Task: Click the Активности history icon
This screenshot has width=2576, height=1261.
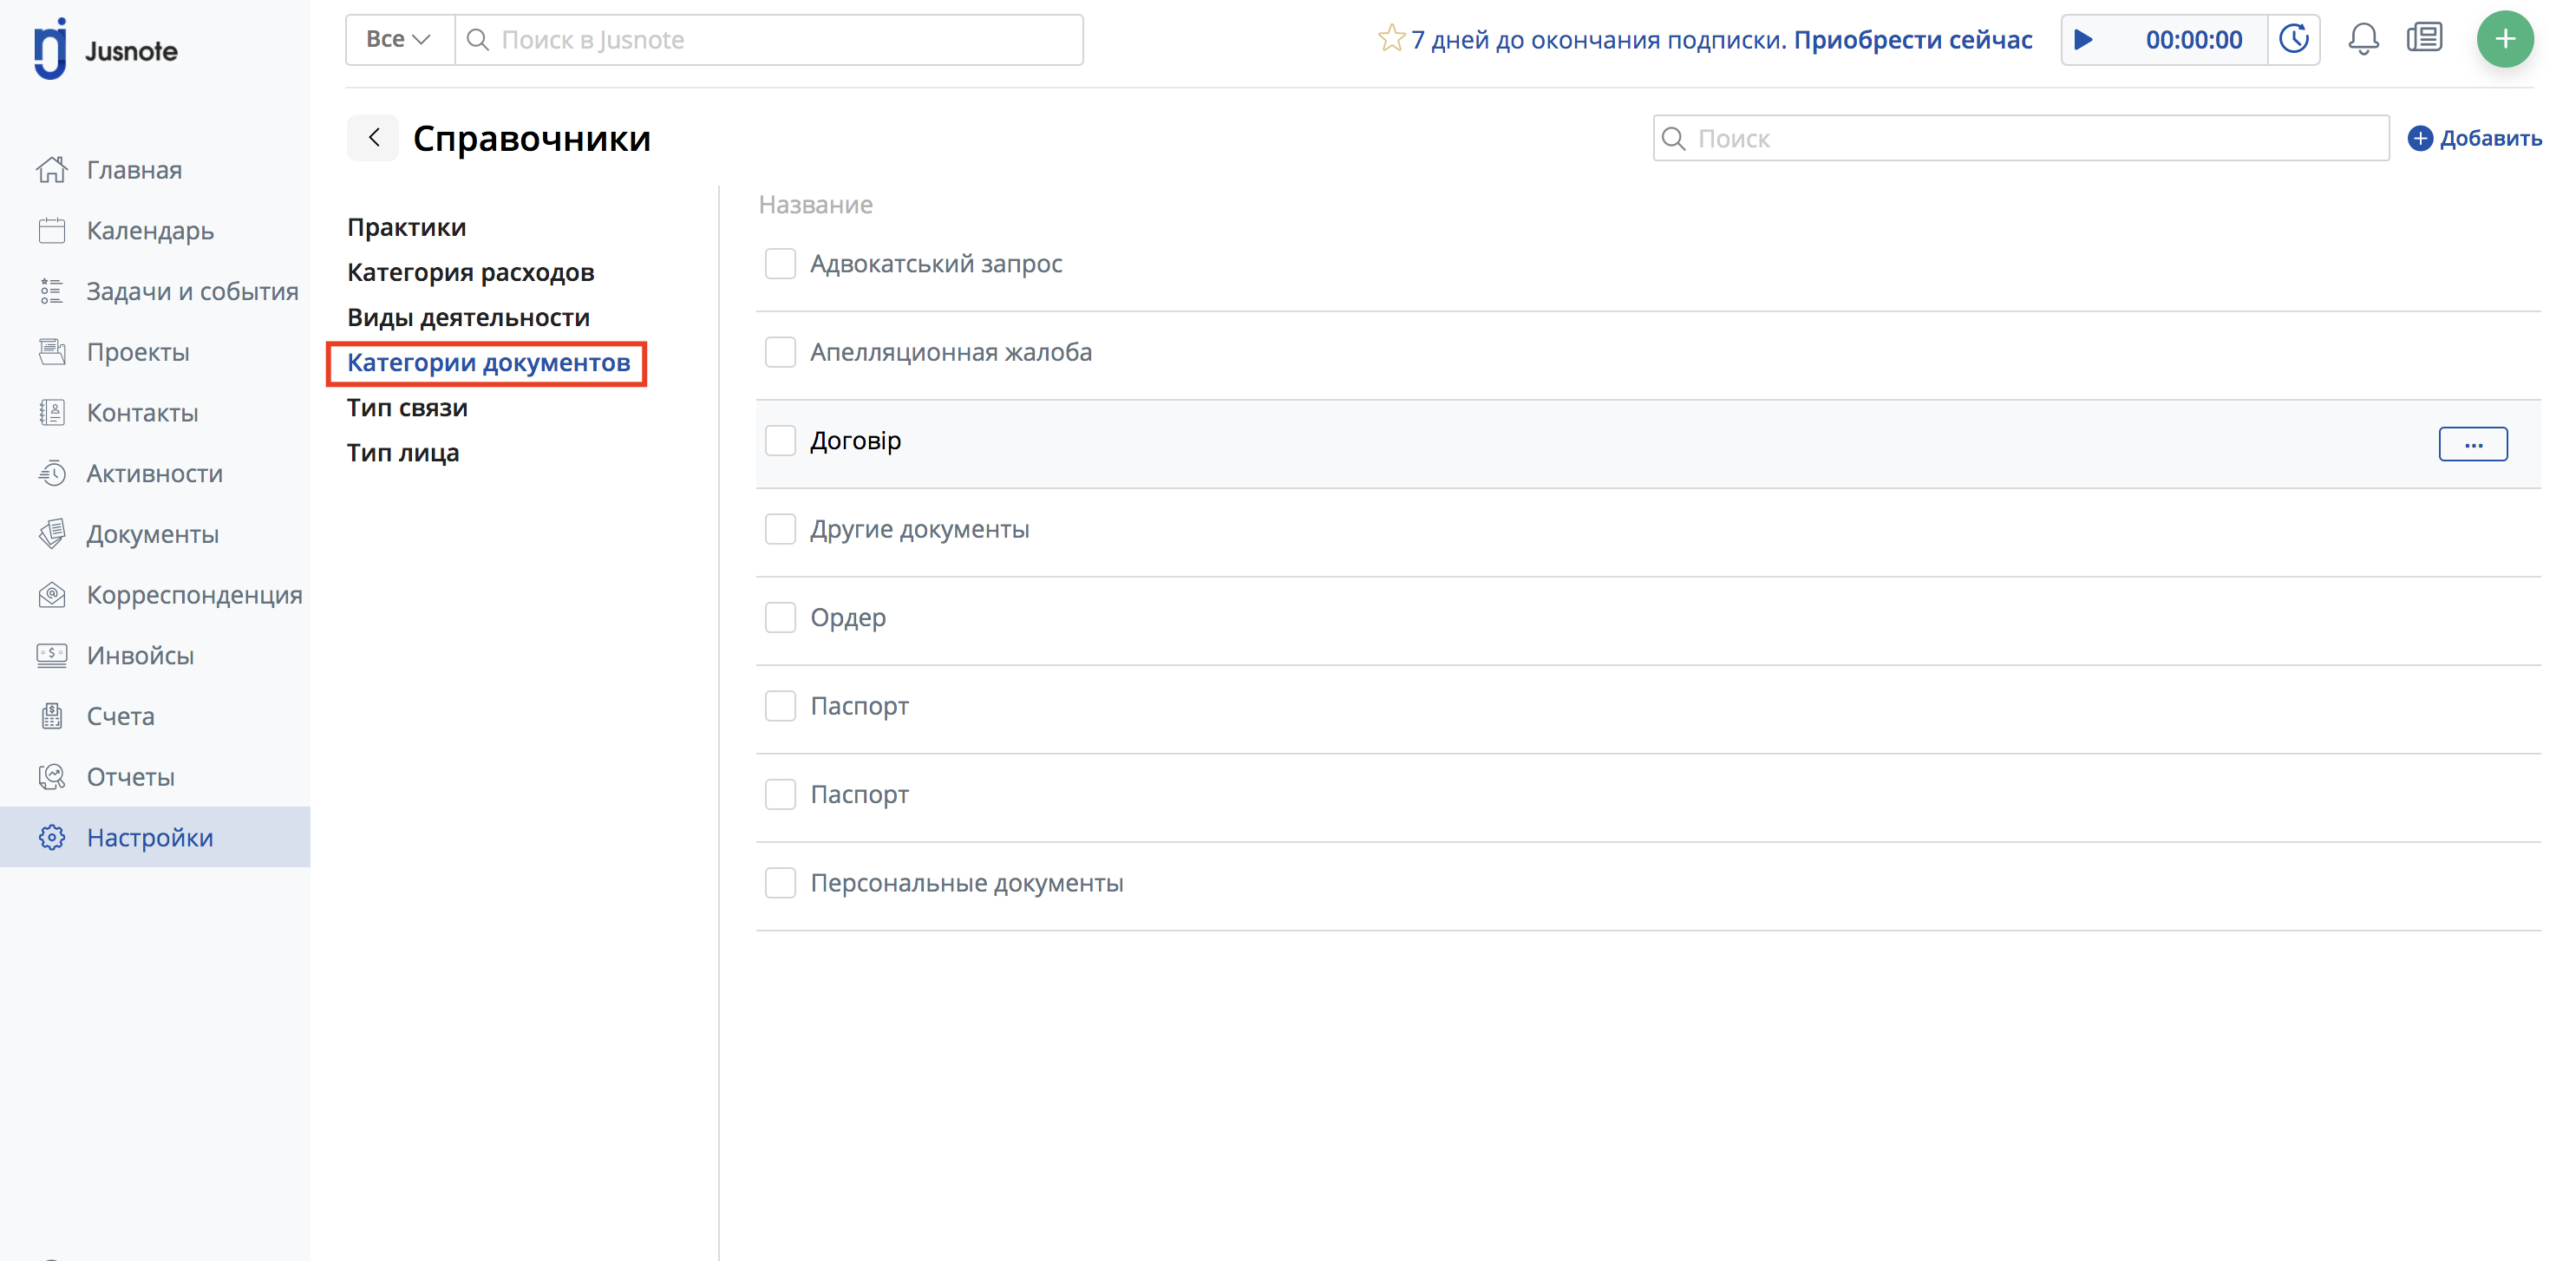Action: (x=52, y=473)
